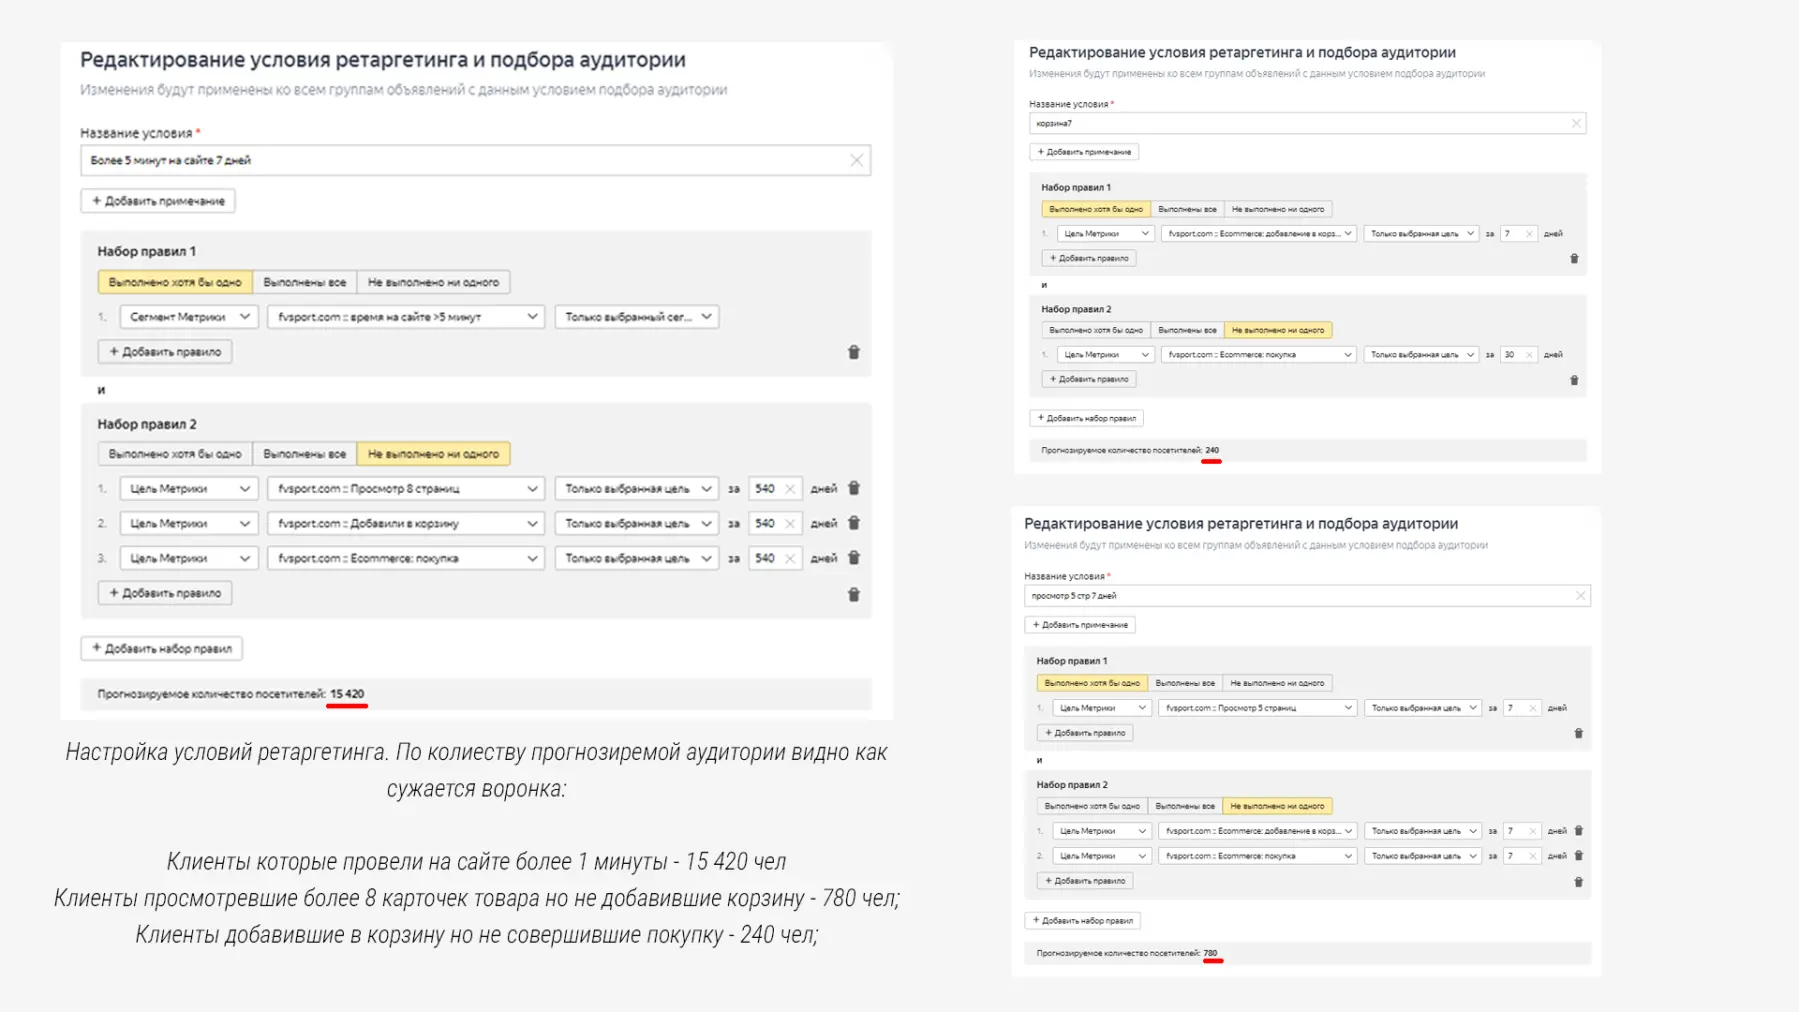
Task: Click "Добавить набор правил" in the 15 420 visitors form
Action: coord(162,649)
